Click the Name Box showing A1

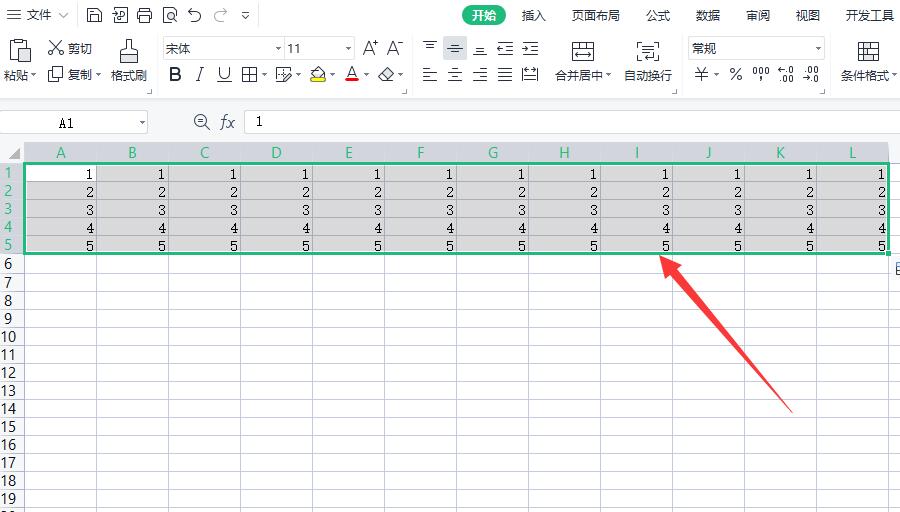point(67,123)
